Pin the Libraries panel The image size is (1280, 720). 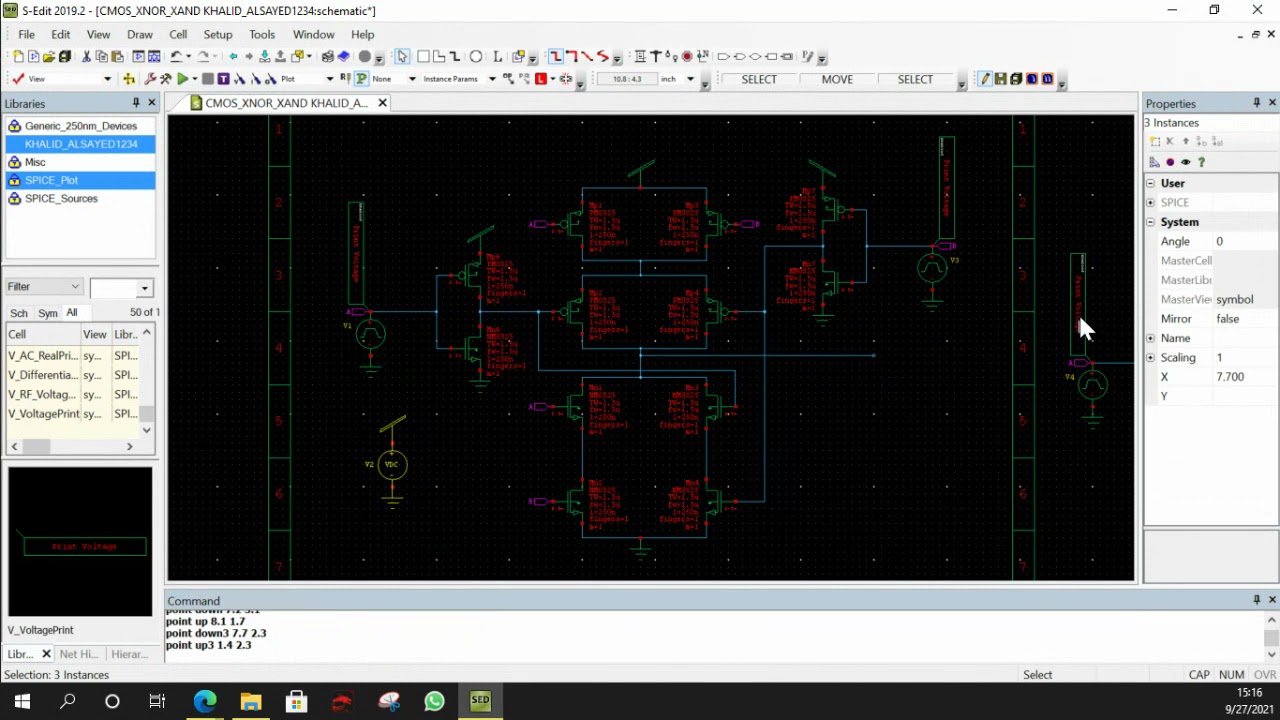[x=136, y=103]
